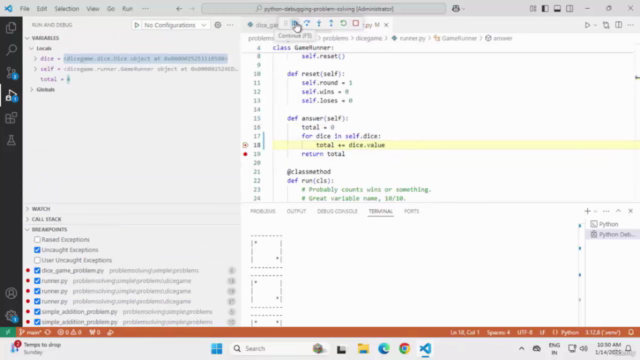Open the File menu

[24, 9]
